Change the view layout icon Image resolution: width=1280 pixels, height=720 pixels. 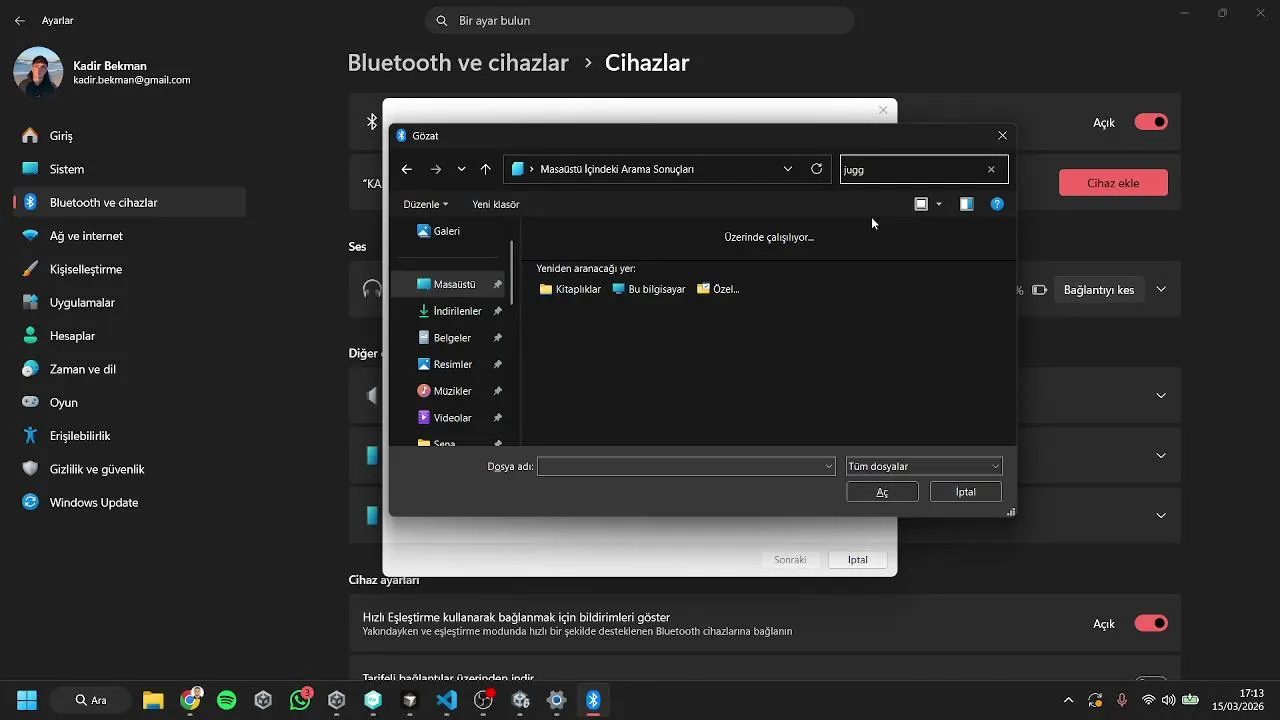tap(921, 204)
